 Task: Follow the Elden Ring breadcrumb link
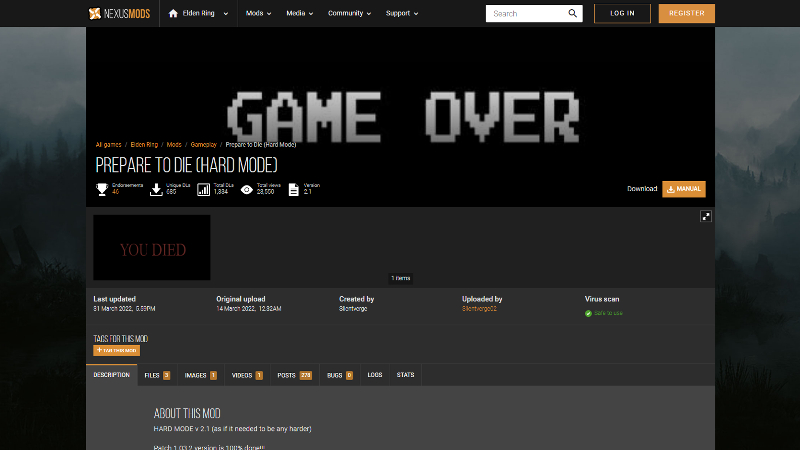144,145
